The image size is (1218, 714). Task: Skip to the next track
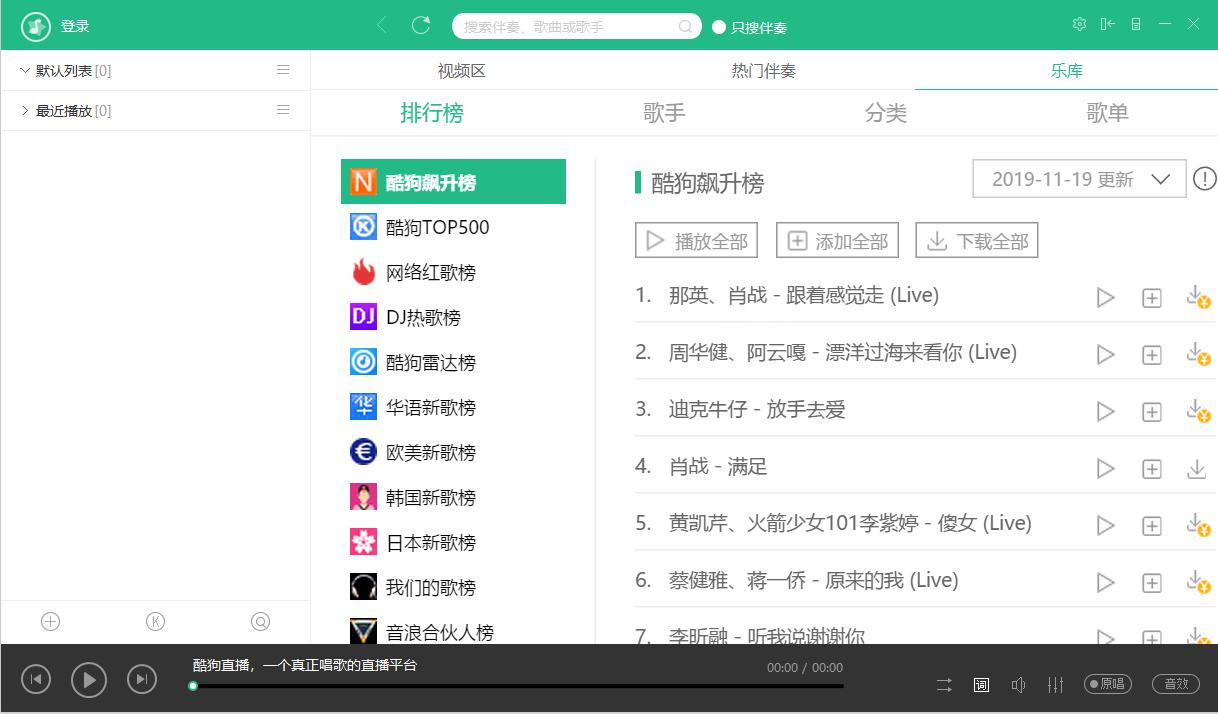pos(142,680)
